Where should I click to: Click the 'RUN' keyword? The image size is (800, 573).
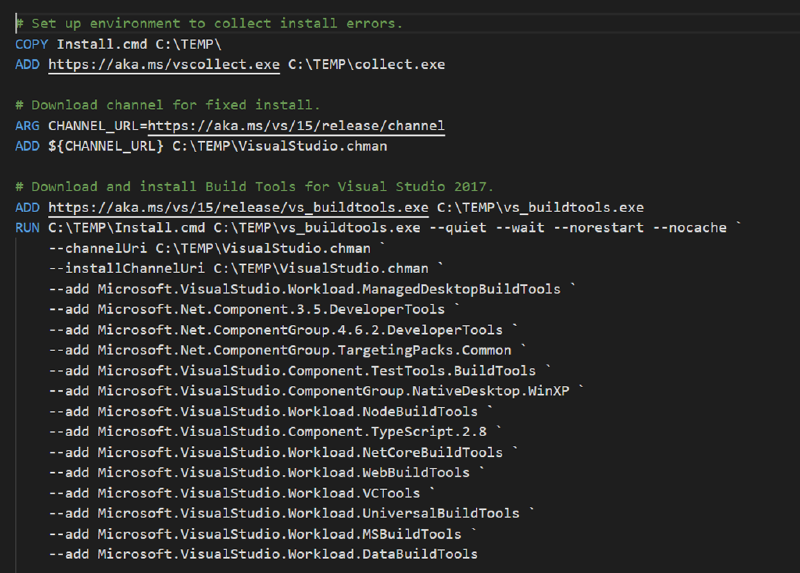28,228
